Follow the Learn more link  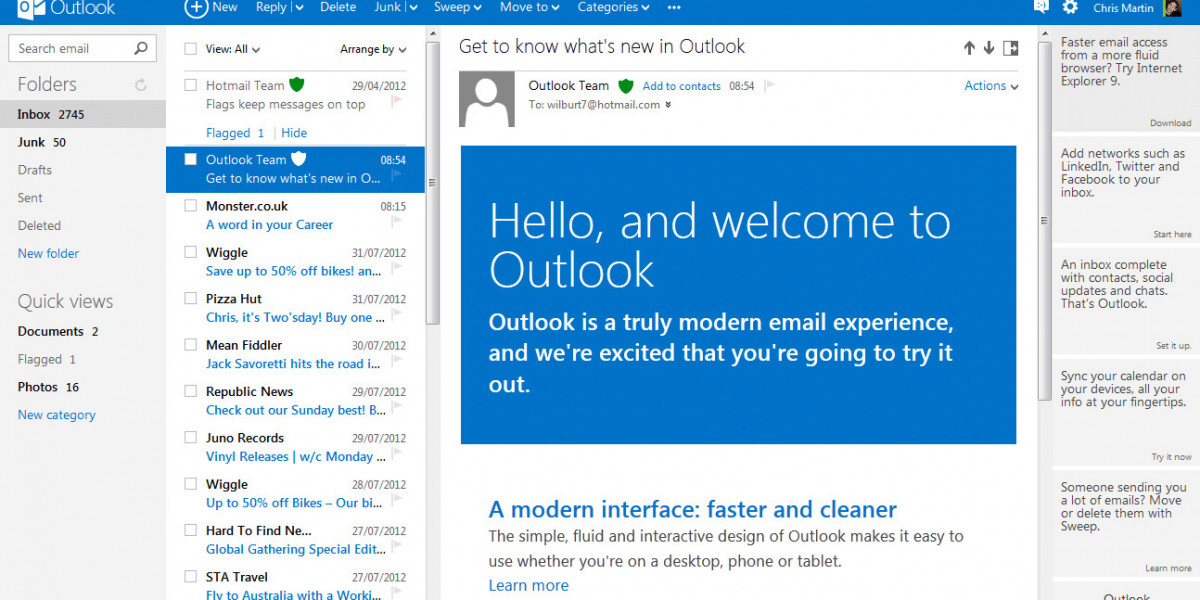(x=528, y=585)
